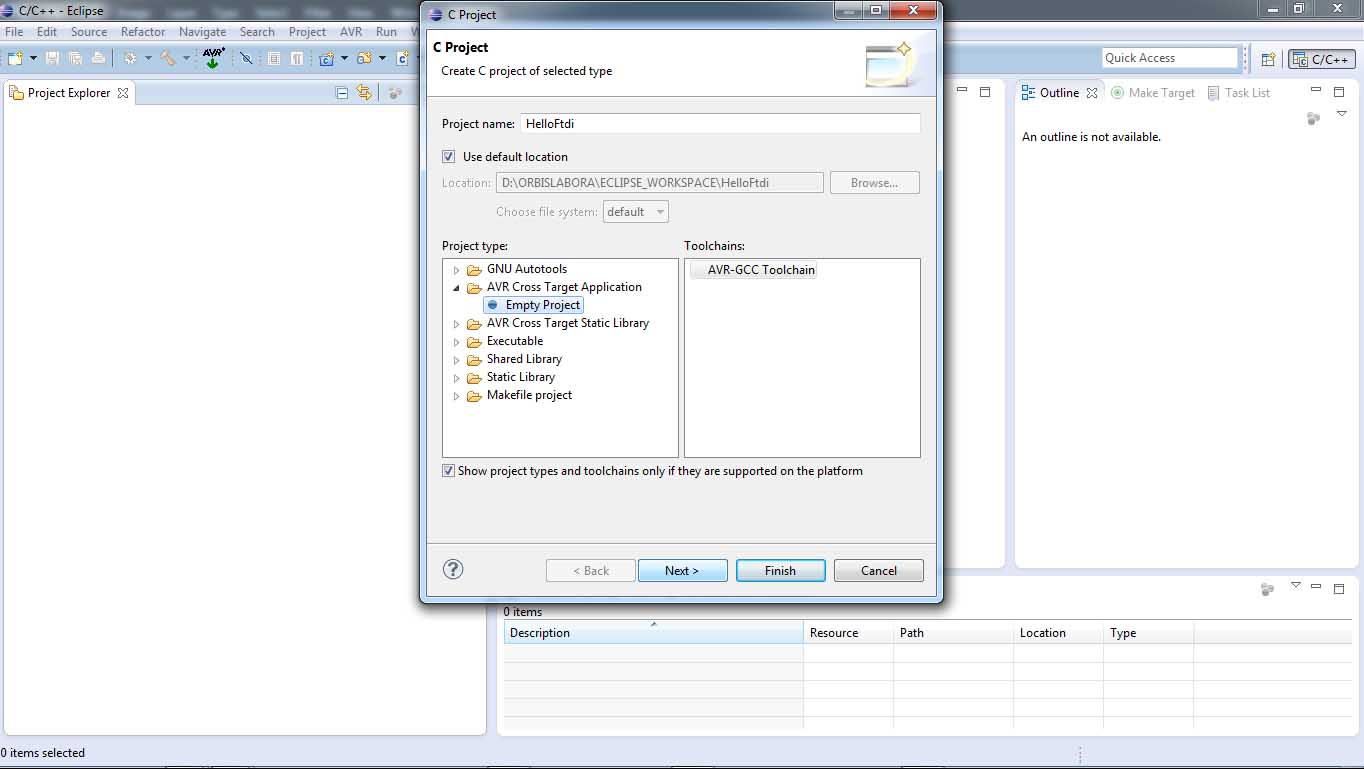
Task: Close the Project Explorer tab
Action: [x=123, y=93]
